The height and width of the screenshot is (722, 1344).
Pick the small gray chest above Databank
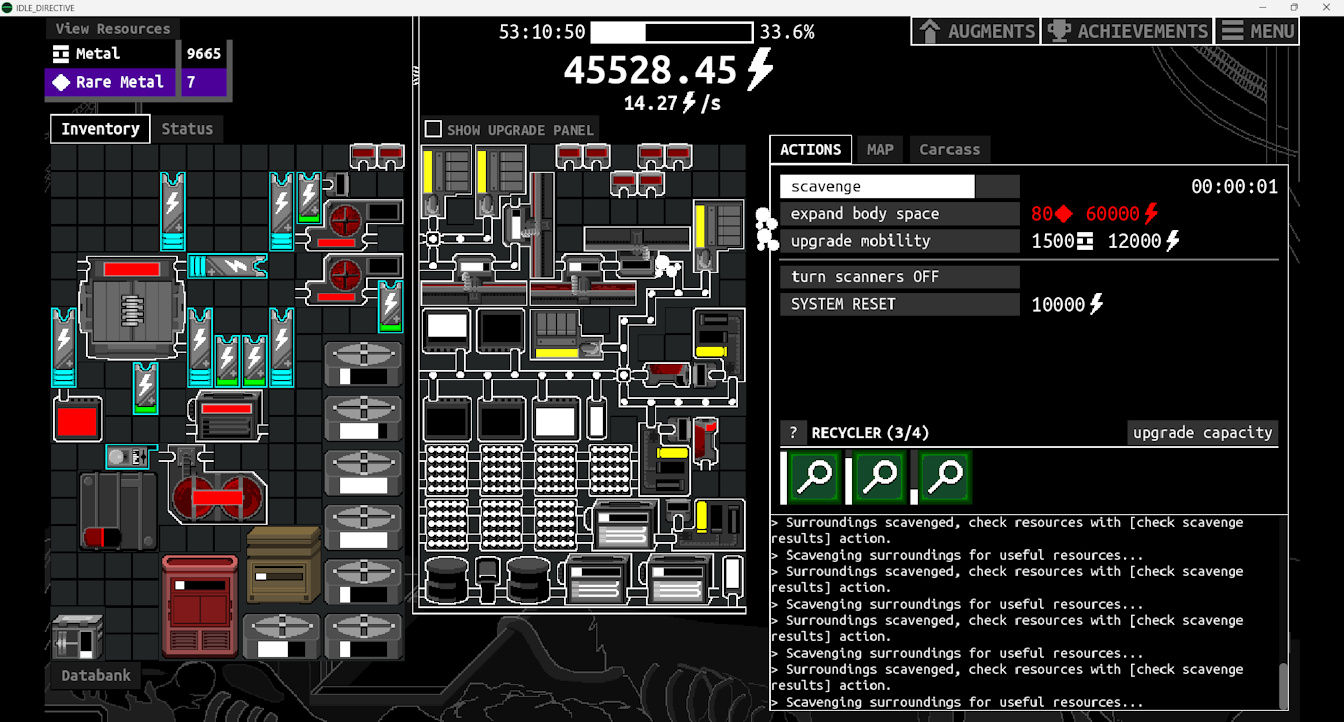tap(77, 636)
